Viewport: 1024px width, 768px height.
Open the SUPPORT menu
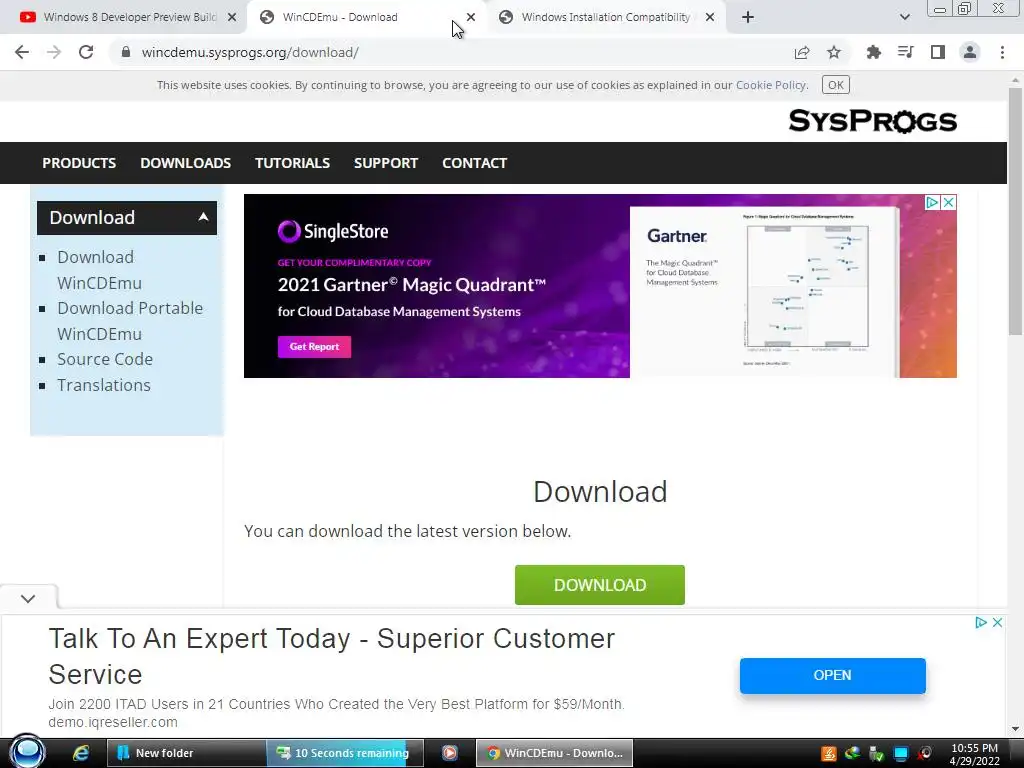coord(386,163)
